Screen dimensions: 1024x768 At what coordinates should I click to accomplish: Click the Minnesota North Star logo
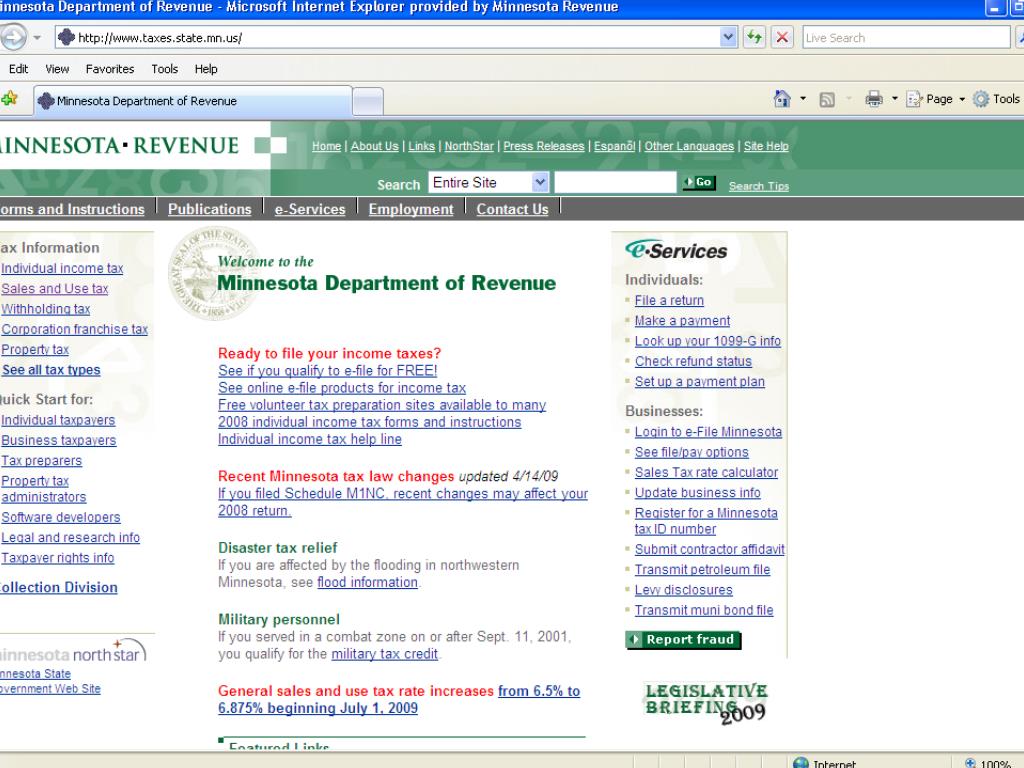pyautogui.click(x=72, y=651)
